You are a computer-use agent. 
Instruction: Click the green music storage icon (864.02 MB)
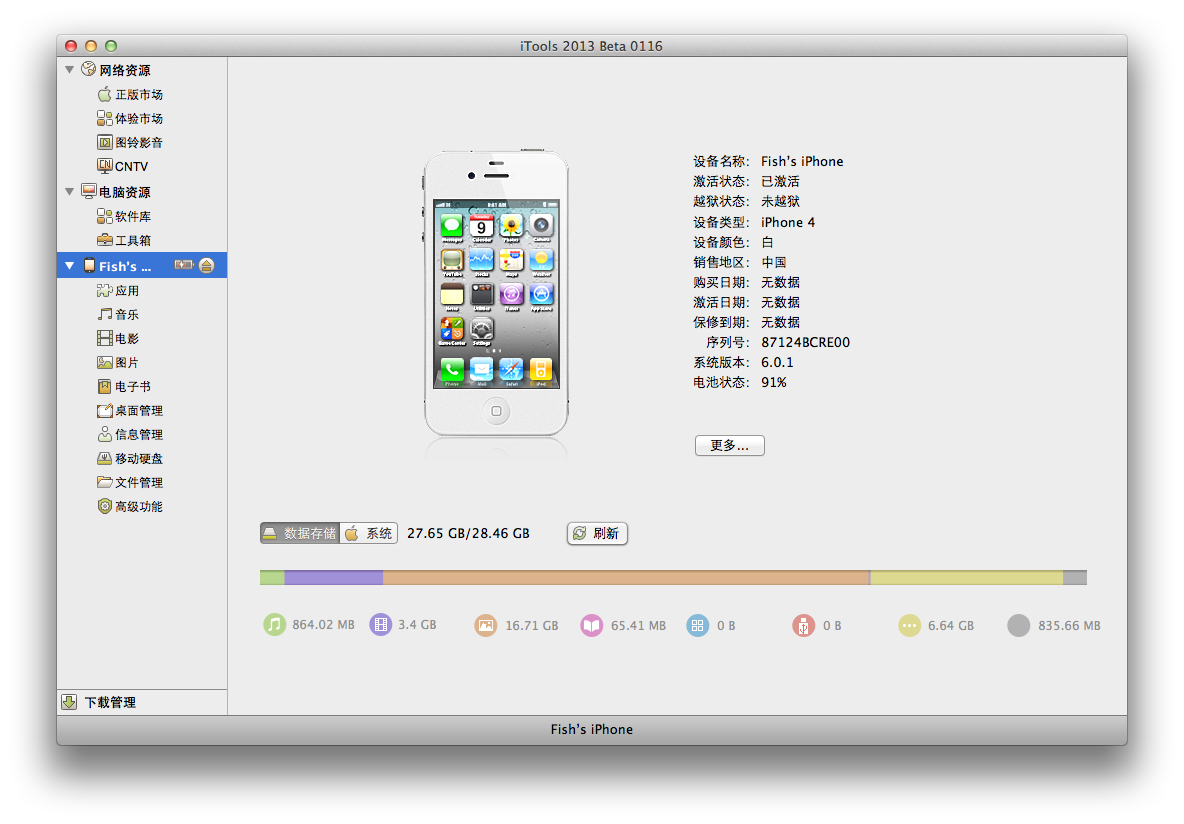point(274,625)
